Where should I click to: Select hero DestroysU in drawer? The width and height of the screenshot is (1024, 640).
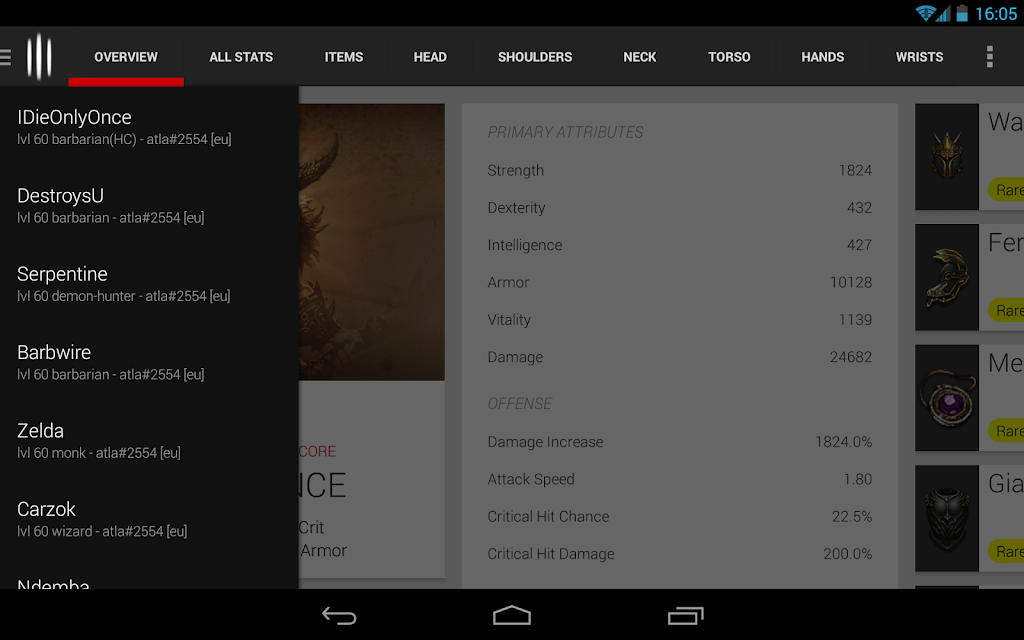pos(149,205)
